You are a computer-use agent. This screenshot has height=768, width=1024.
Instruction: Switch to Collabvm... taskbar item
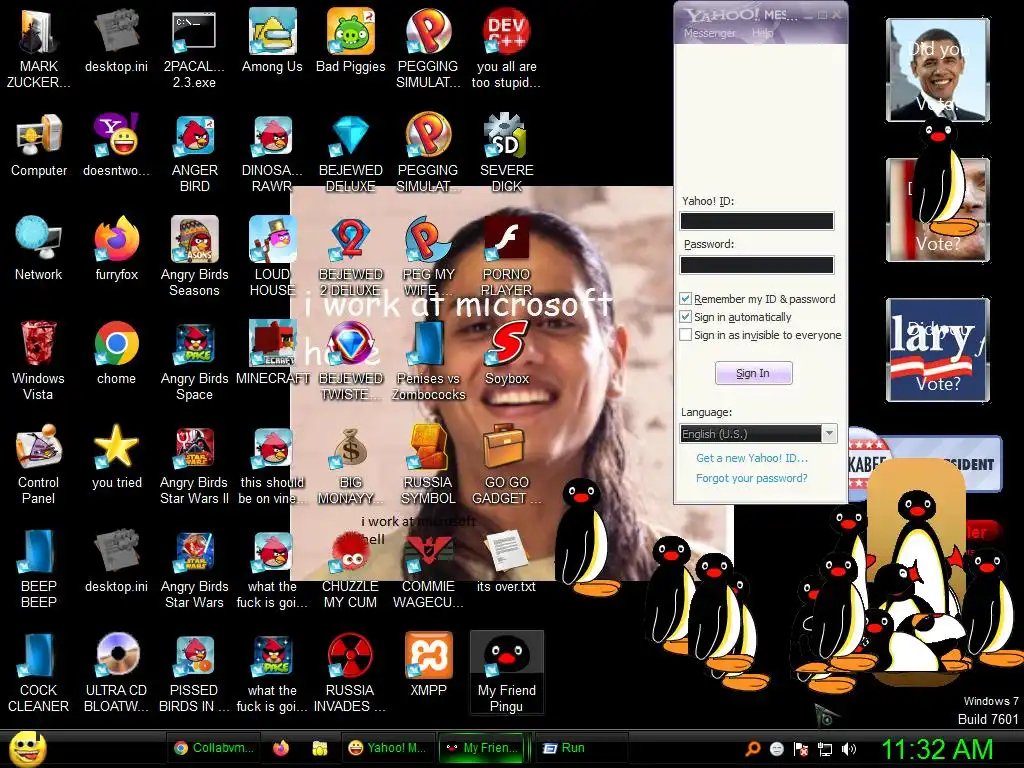click(214, 748)
